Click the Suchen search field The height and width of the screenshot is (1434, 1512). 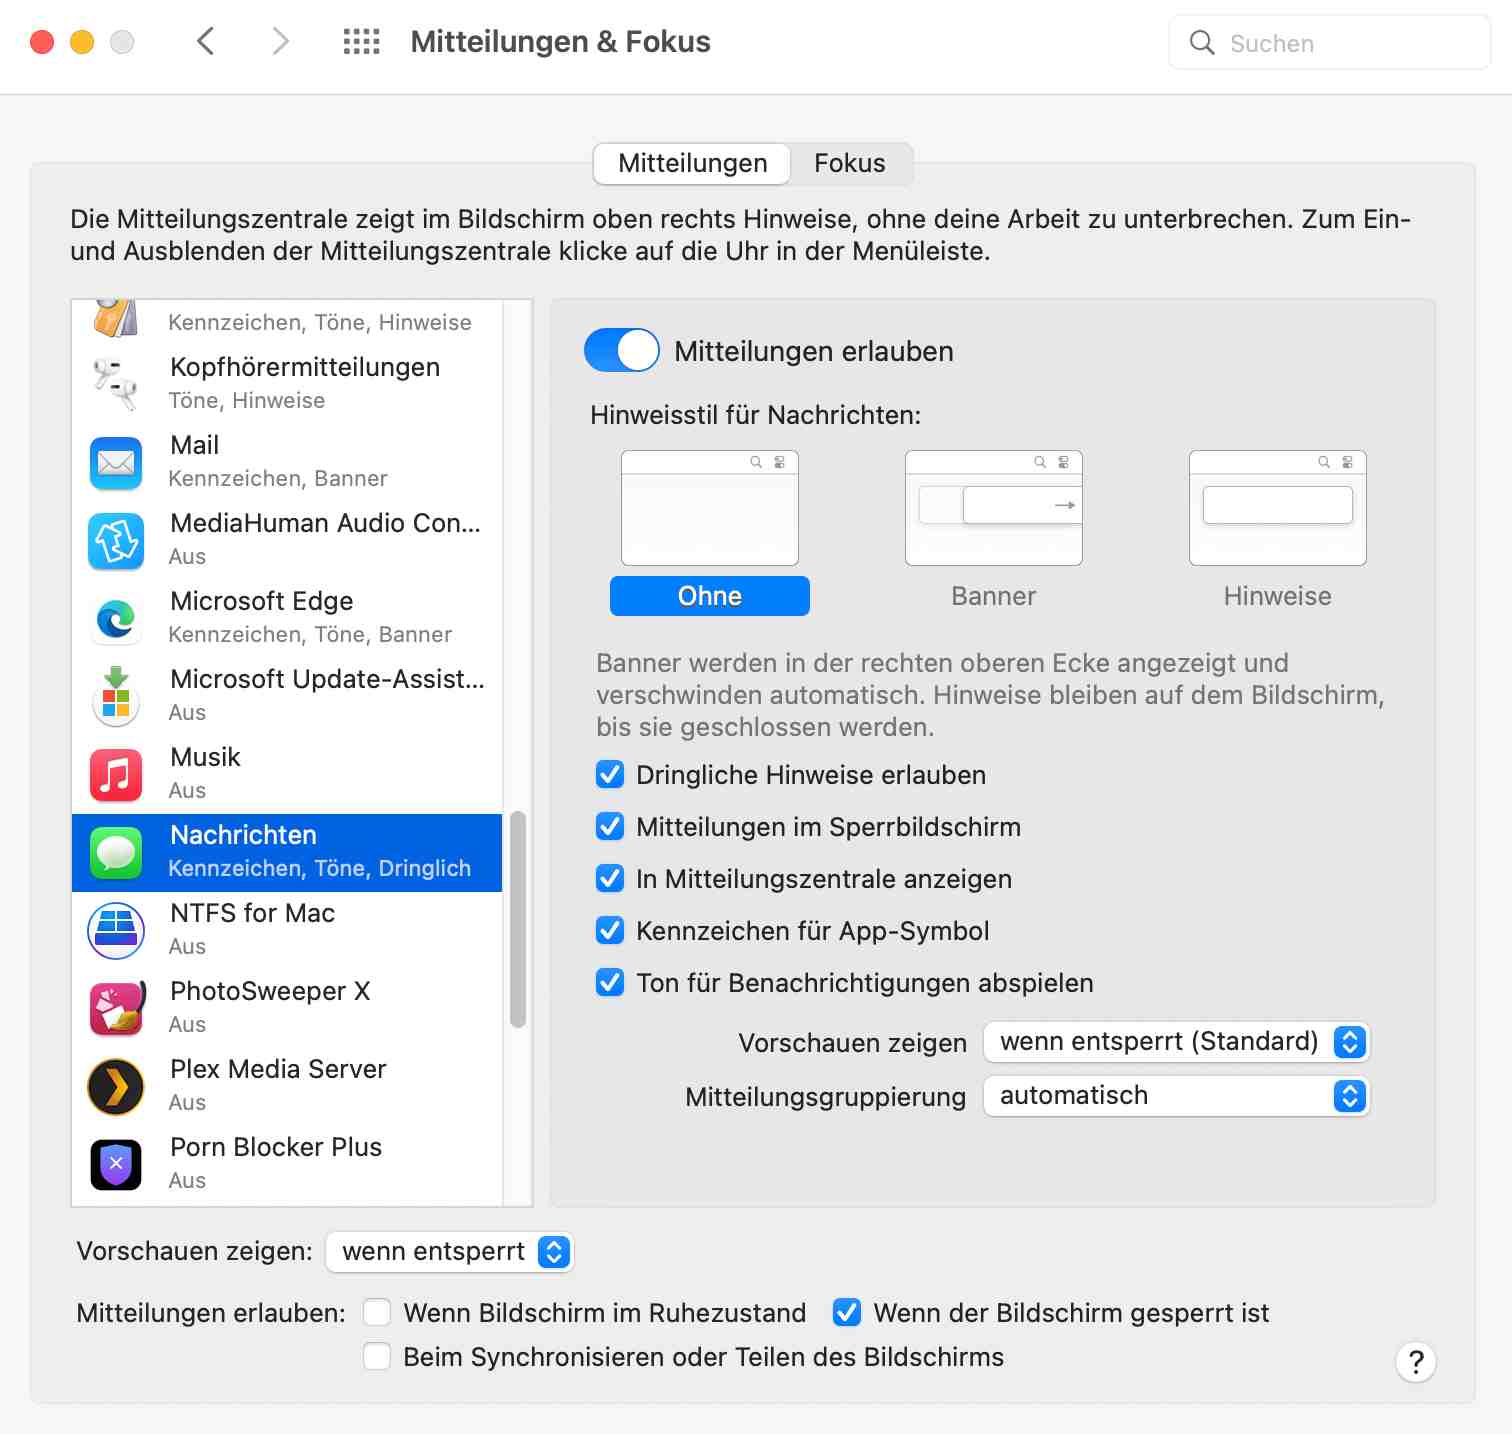pyautogui.click(x=1330, y=43)
